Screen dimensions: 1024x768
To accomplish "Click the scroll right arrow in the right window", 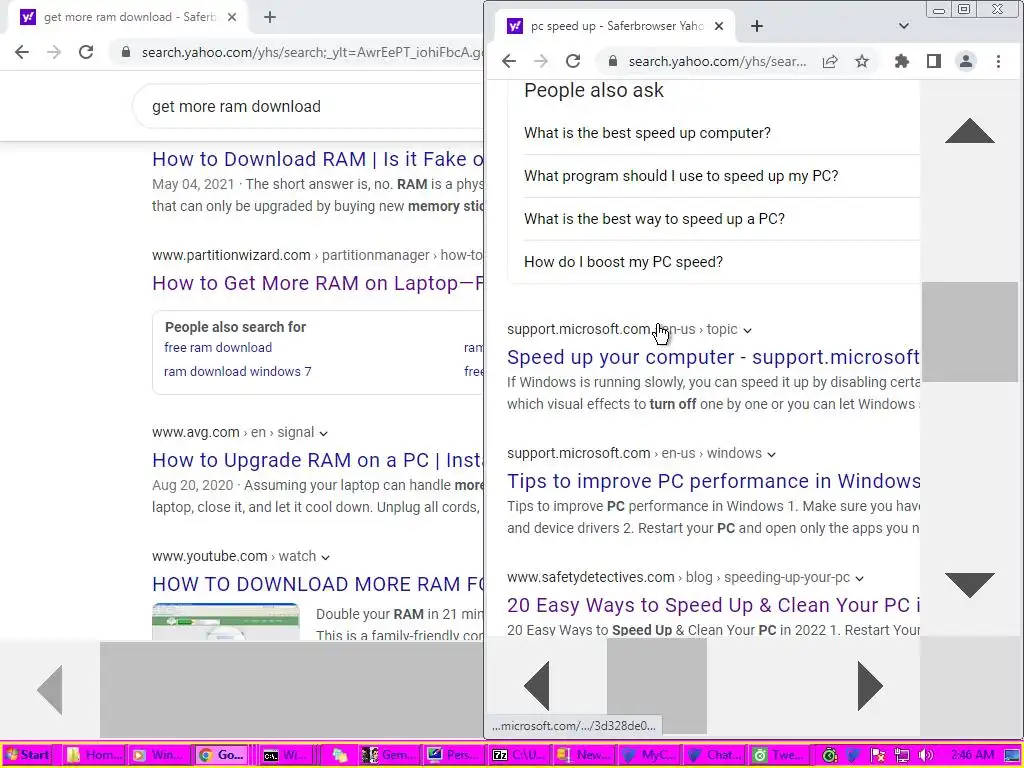I will click(x=870, y=686).
